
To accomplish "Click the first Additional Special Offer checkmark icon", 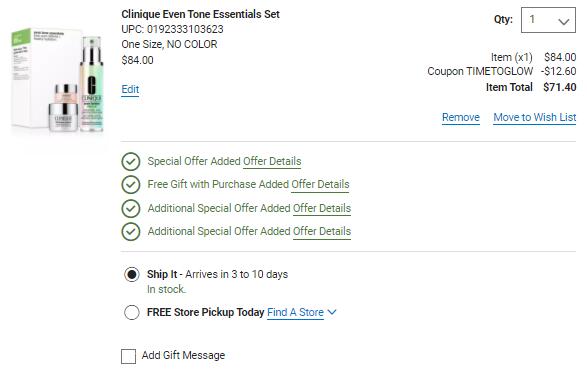I will 131,208.
